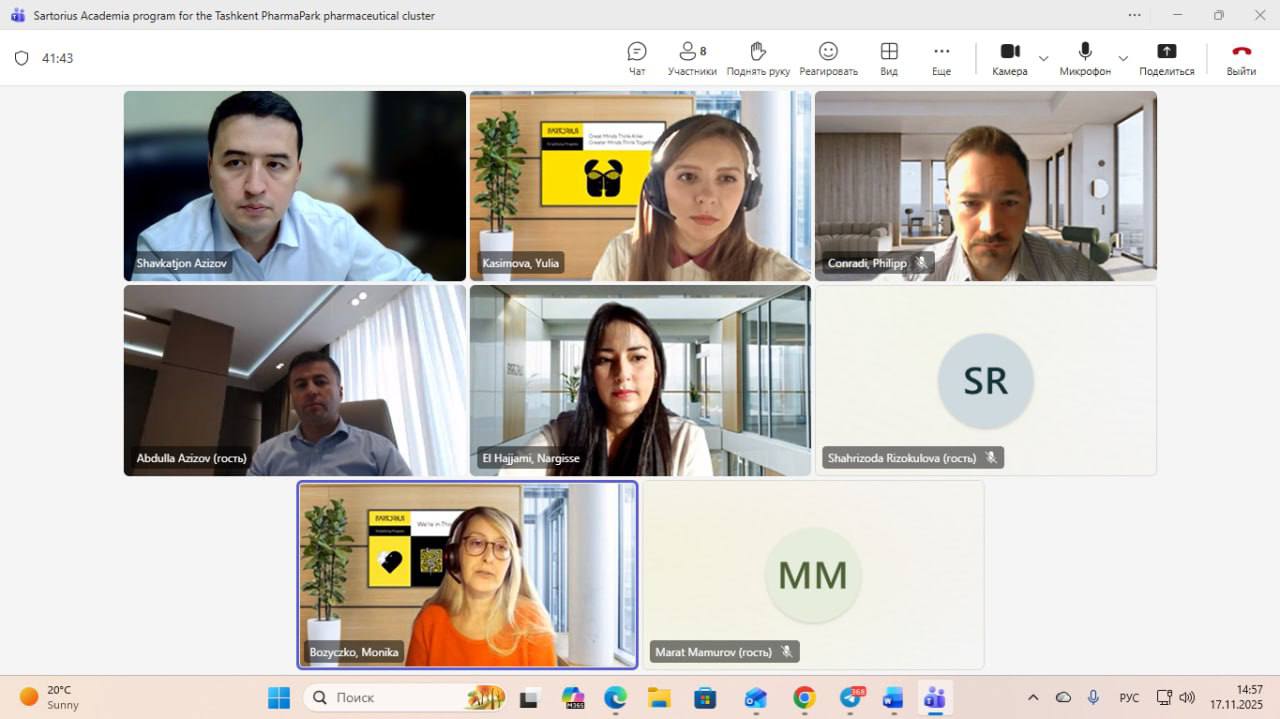The image size is (1280, 719).
Task: Toggle the microphone mute
Action: [x=1085, y=58]
